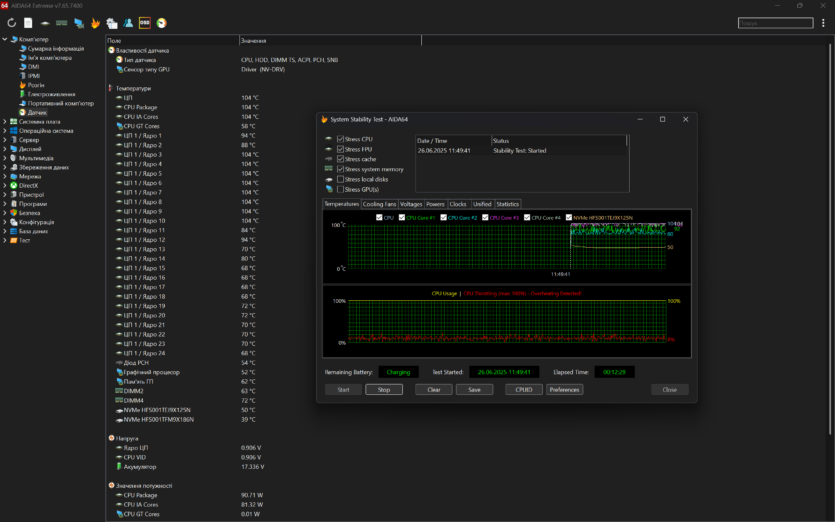The image size is (835, 522).
Task: Open the Powers tab
Action: pyautogui.click(x=435, y=204)
